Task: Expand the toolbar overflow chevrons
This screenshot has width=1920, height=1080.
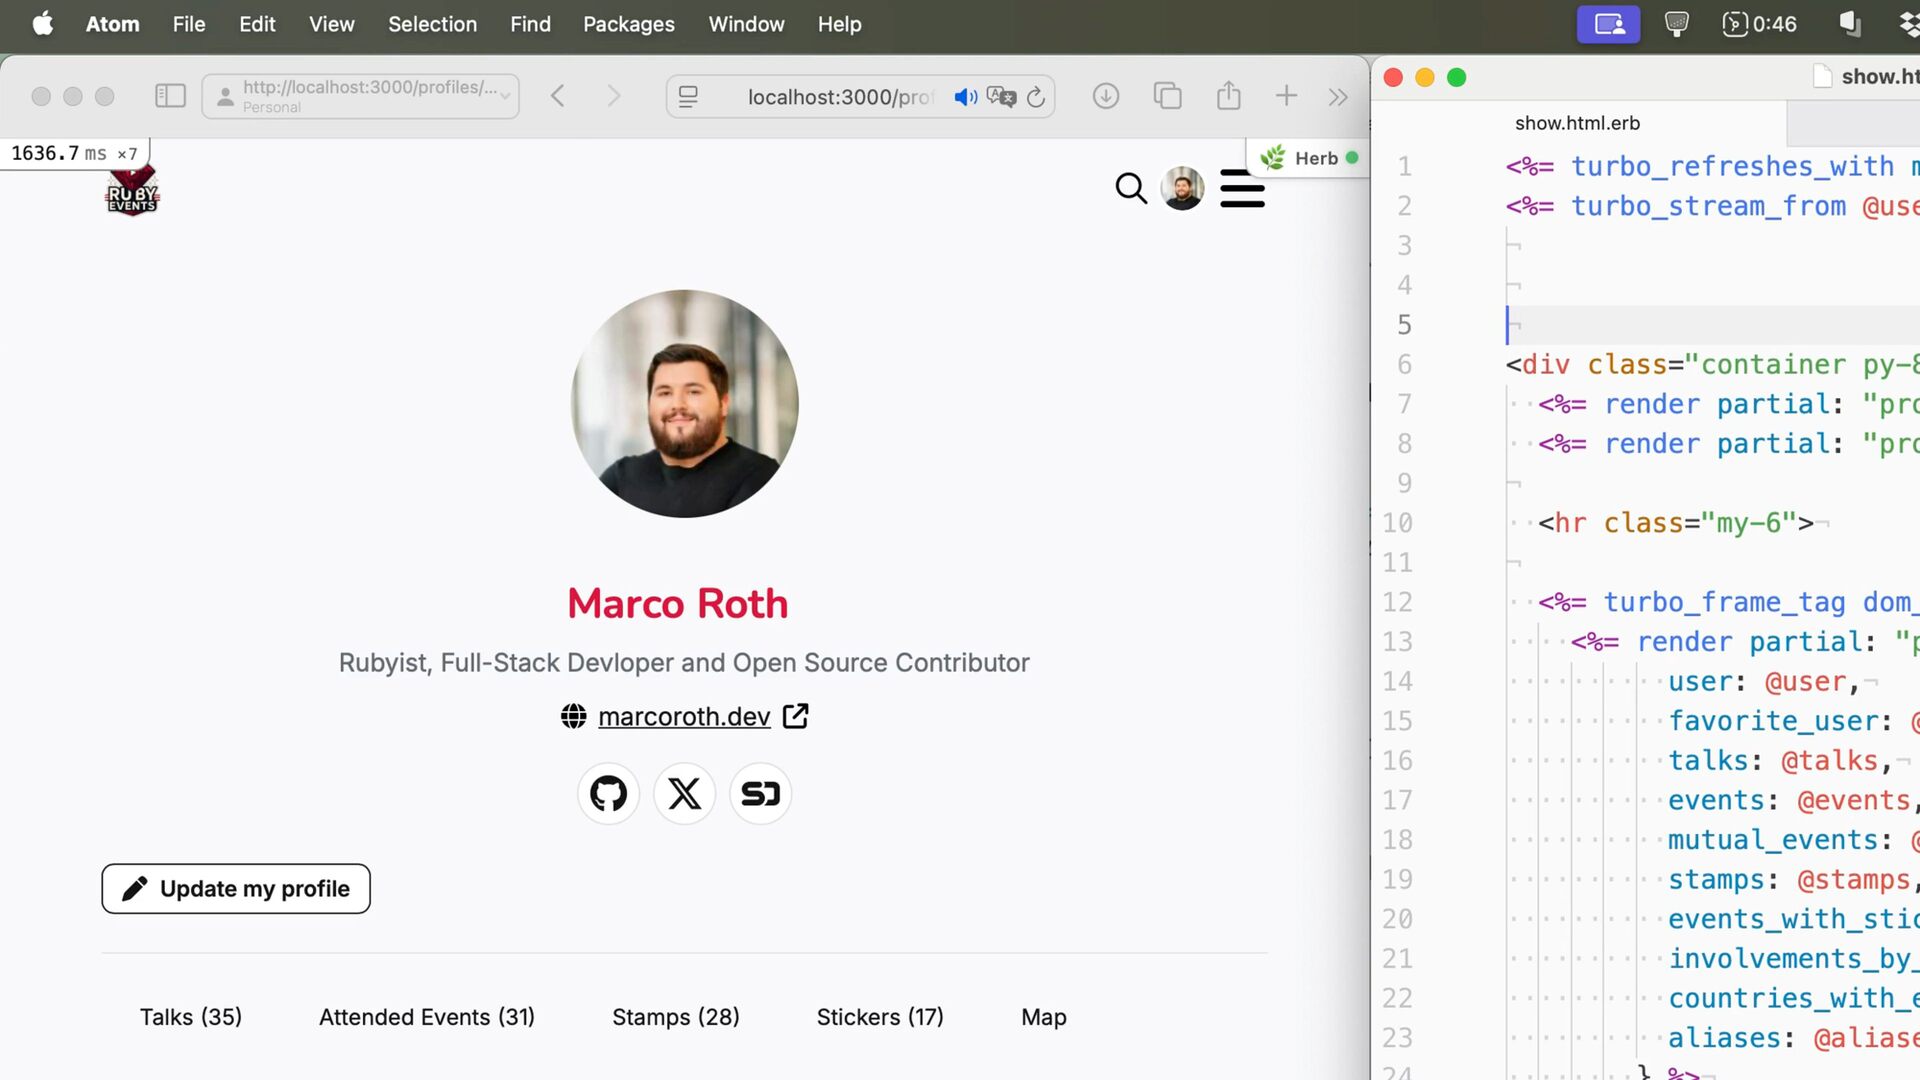Action: (x=1338, y=96)
